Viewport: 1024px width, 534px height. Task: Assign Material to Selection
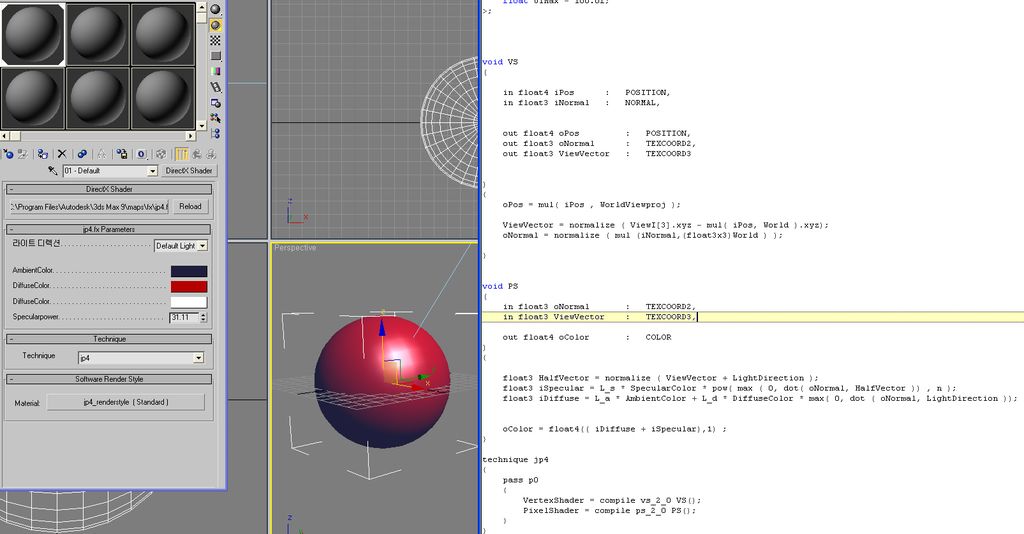click(x=42, y=154)
